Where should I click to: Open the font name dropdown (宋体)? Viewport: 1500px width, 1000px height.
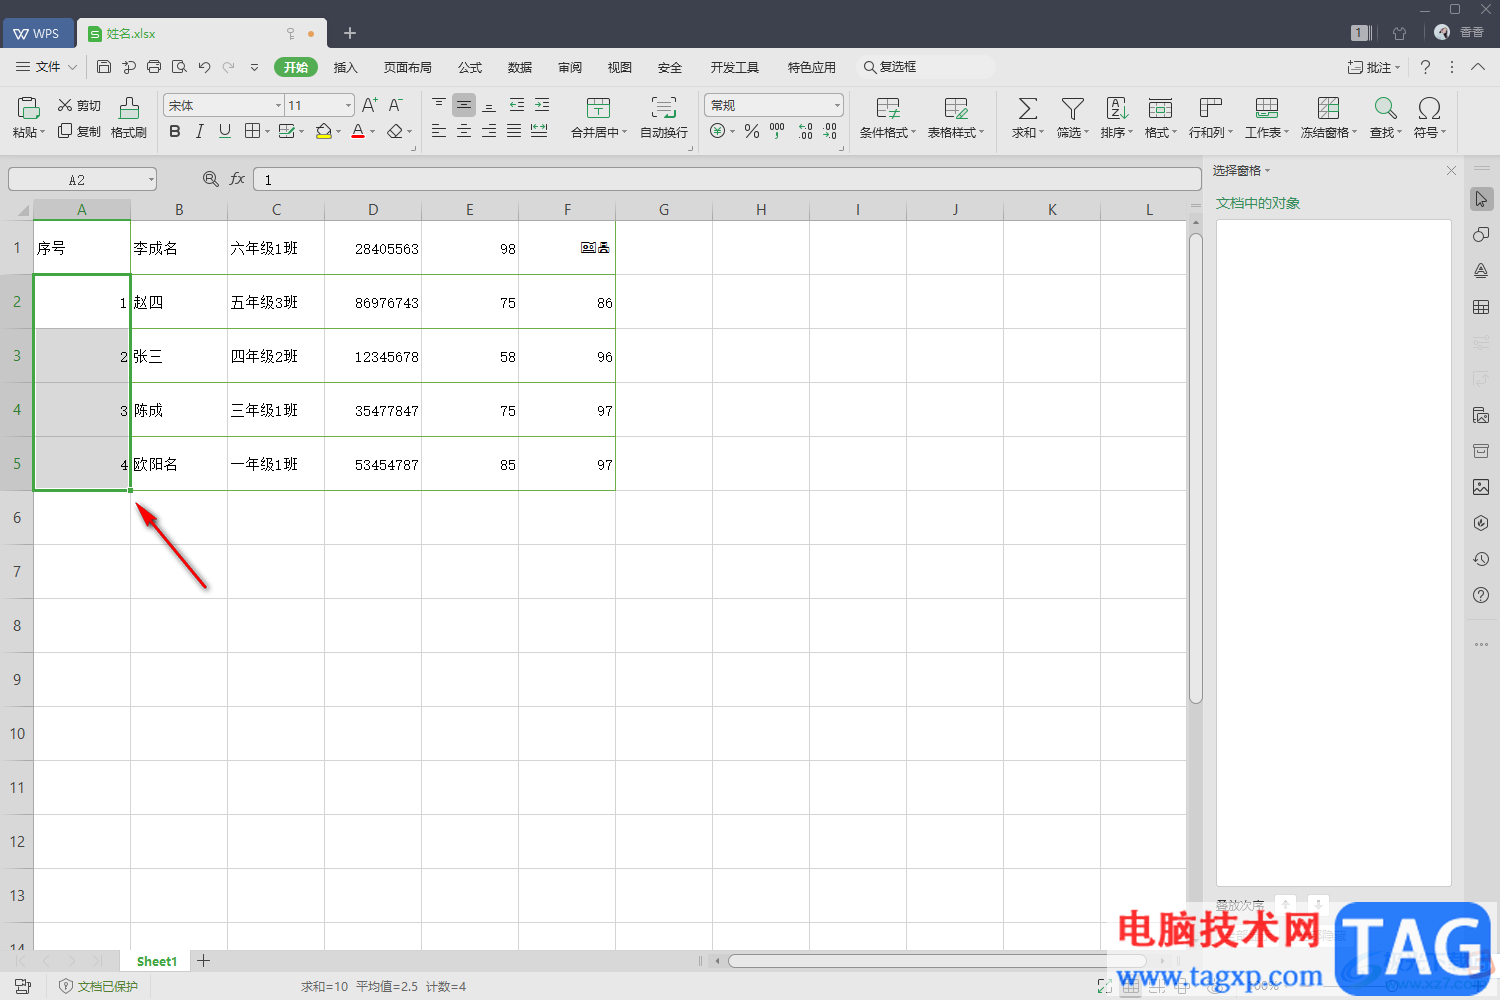(x=278, y=105)
